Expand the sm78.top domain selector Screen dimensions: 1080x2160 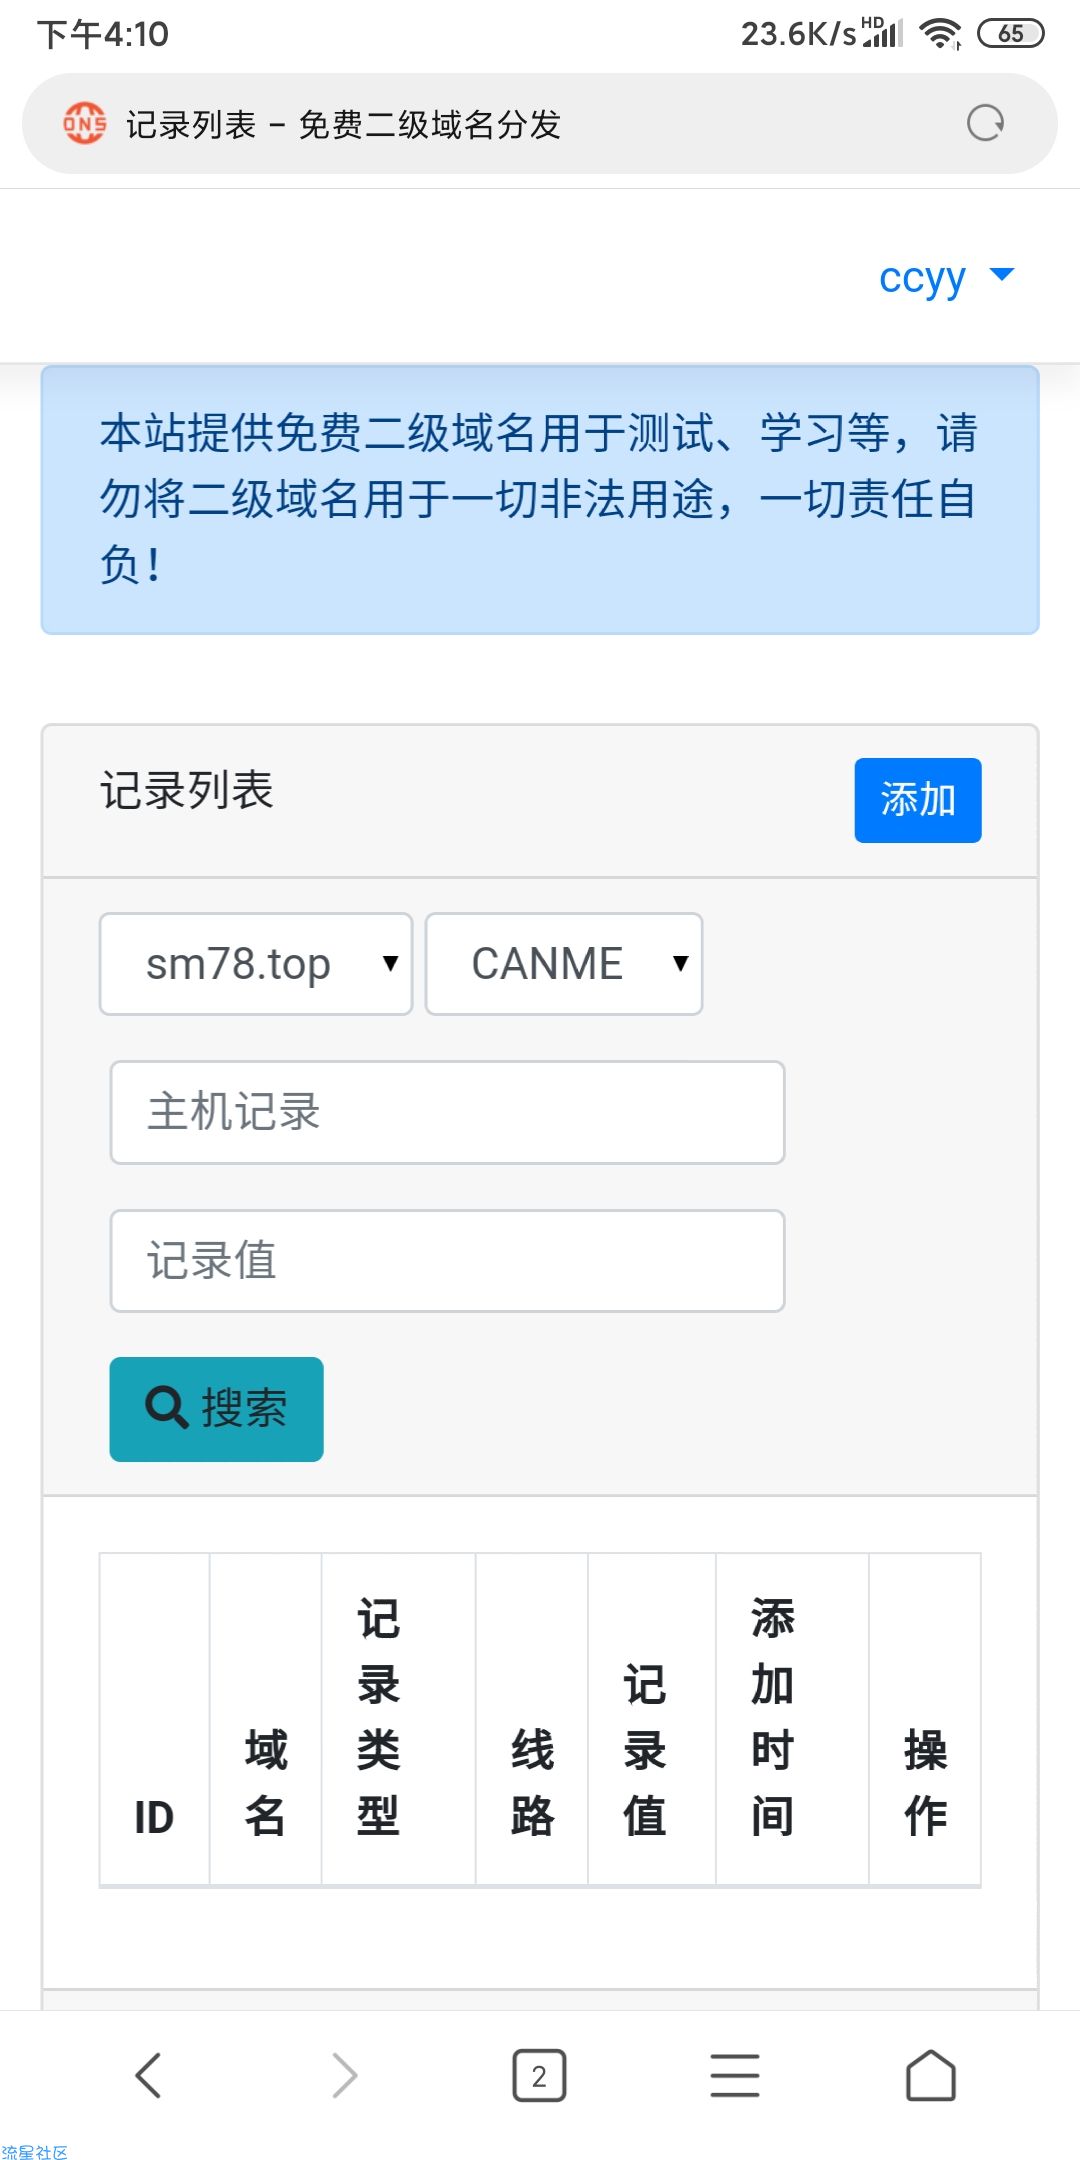[x=256, y=964]
